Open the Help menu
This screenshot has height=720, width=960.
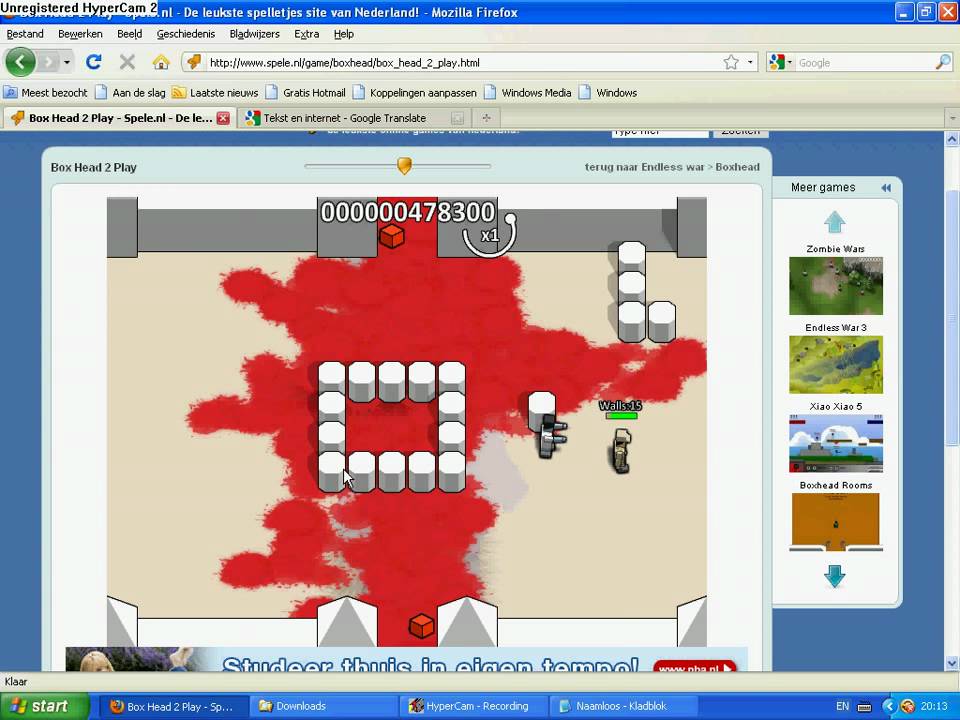pyautogui.click(x=344, y=34)
